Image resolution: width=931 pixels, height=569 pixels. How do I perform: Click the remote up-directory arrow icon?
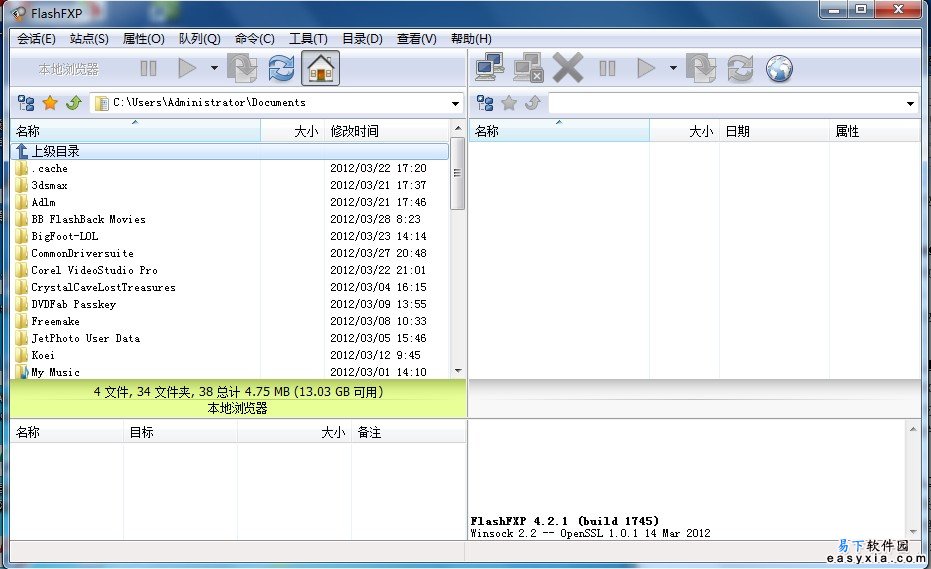(x=533, y=103)
